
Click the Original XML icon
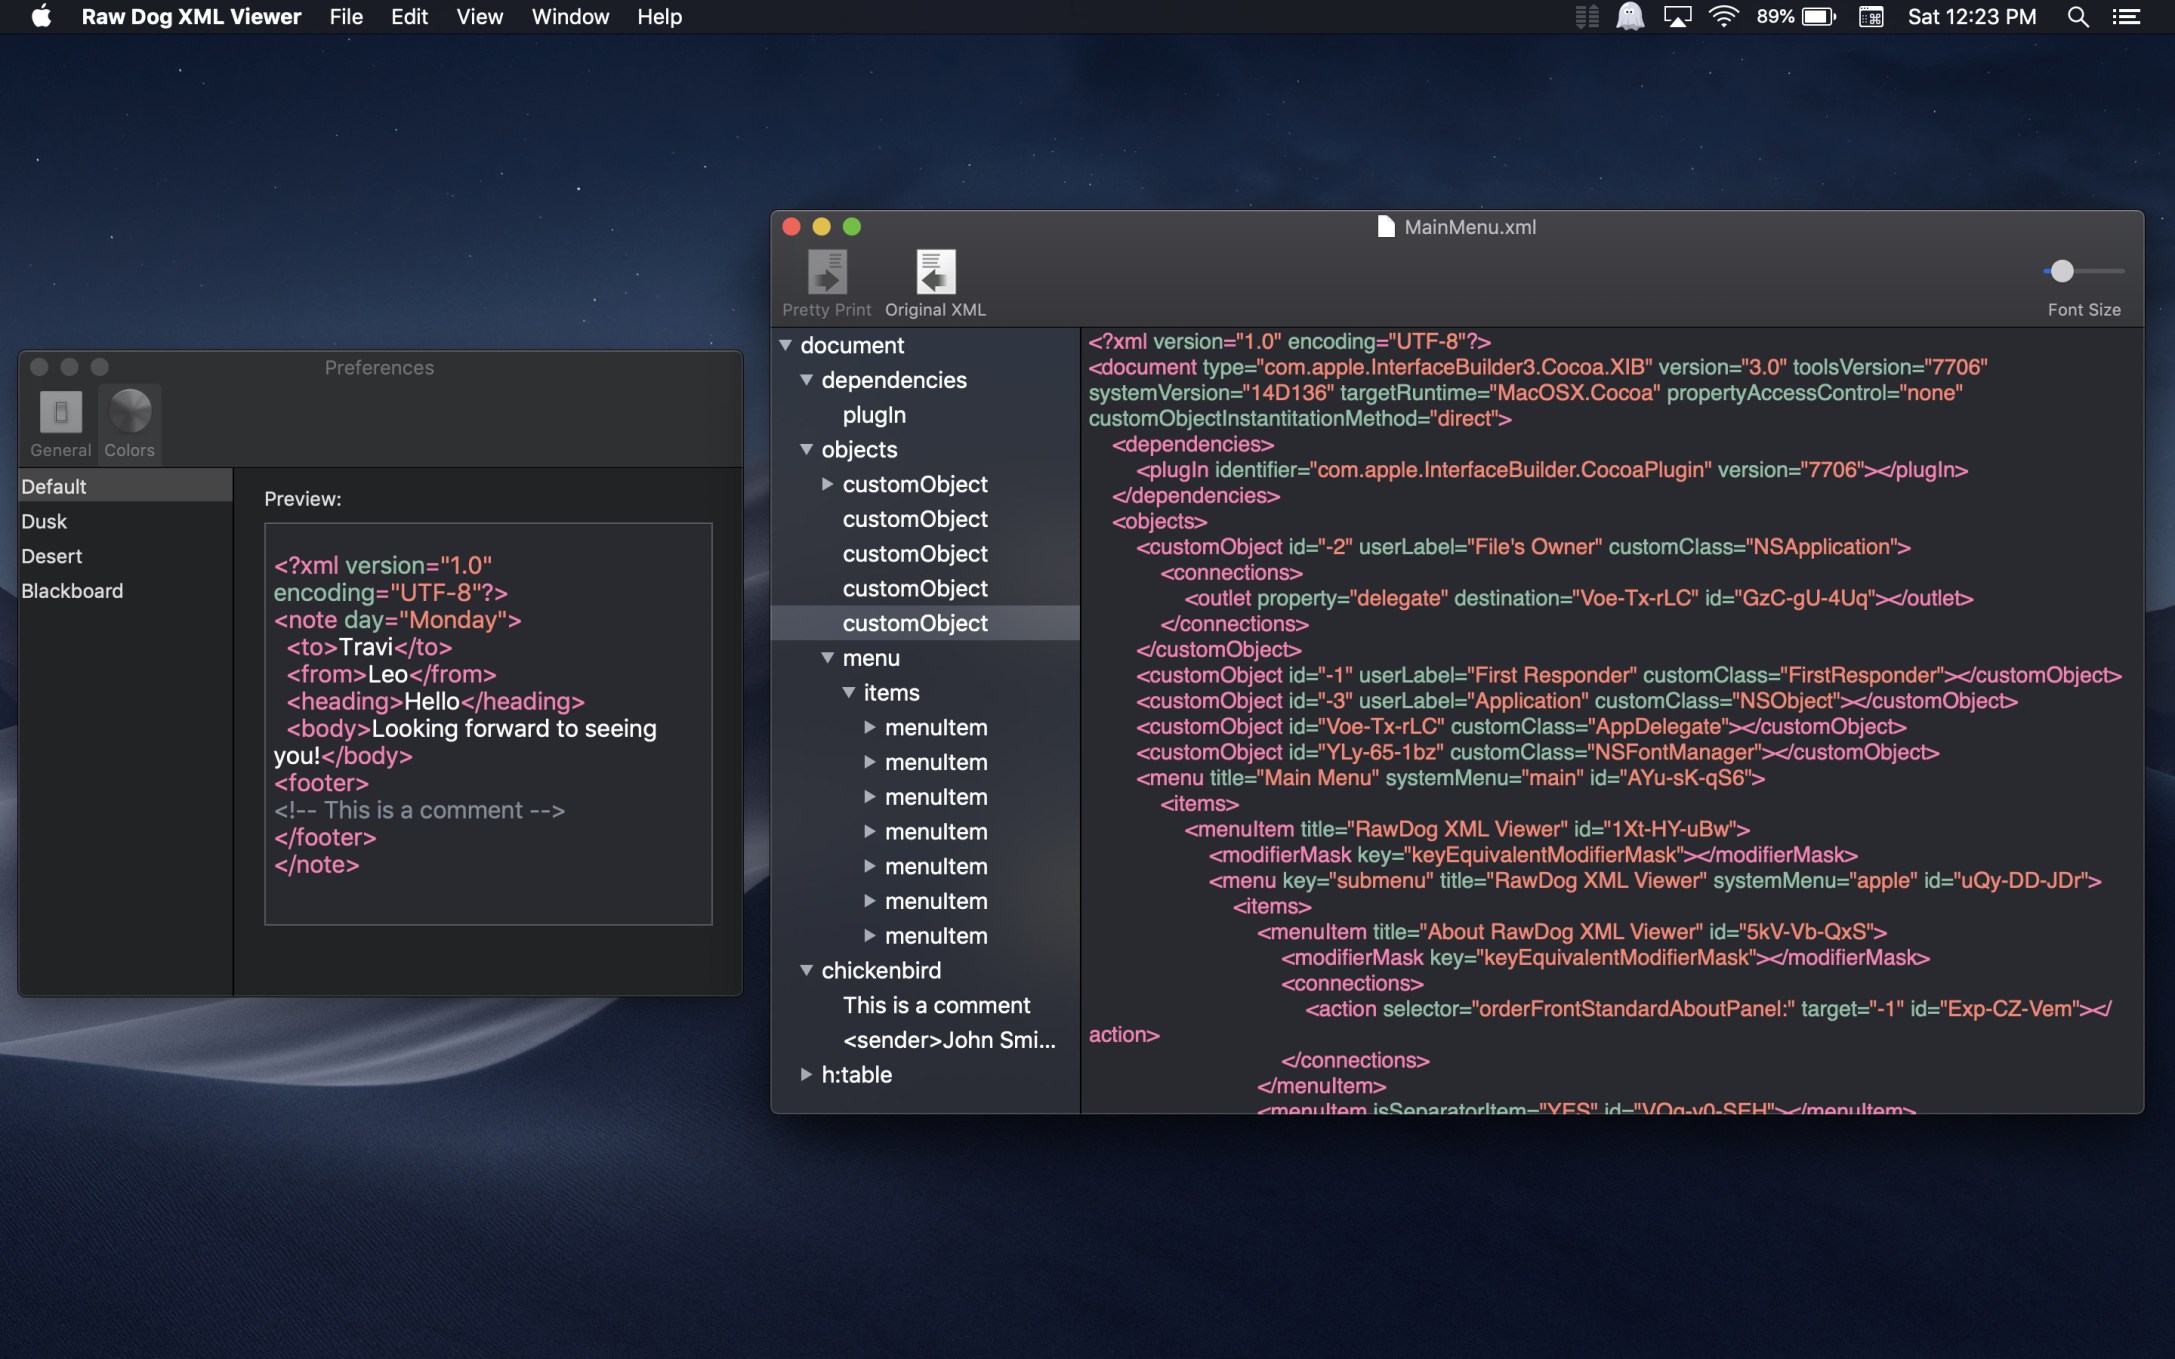click(x=933, y=272)
